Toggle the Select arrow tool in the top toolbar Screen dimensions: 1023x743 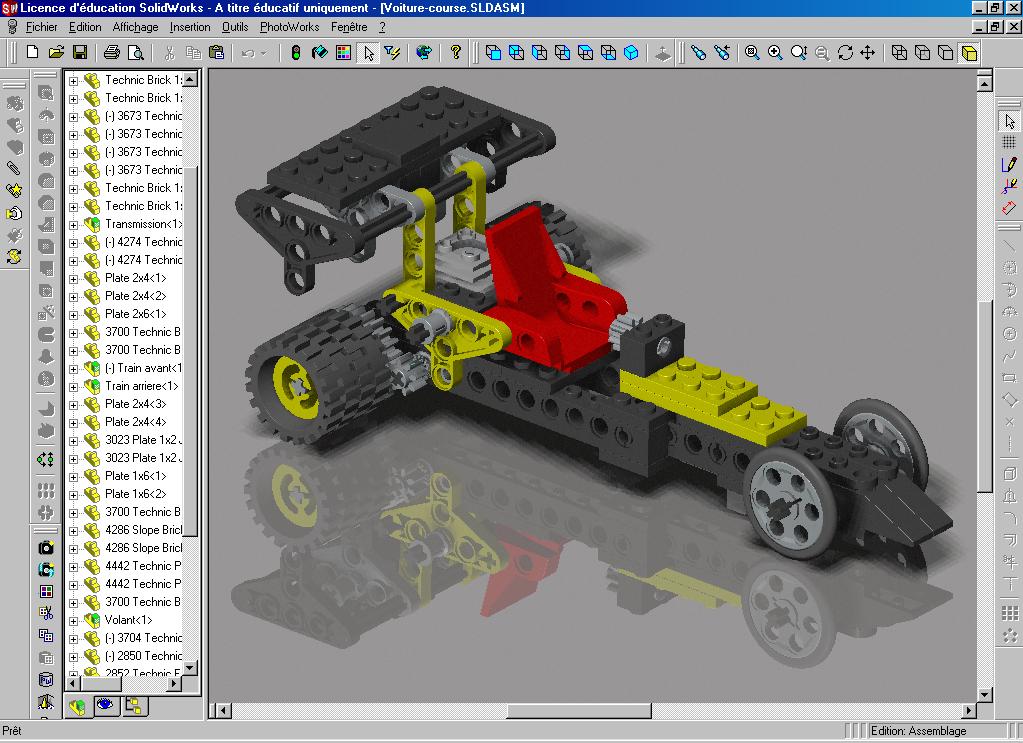point(369,53)
